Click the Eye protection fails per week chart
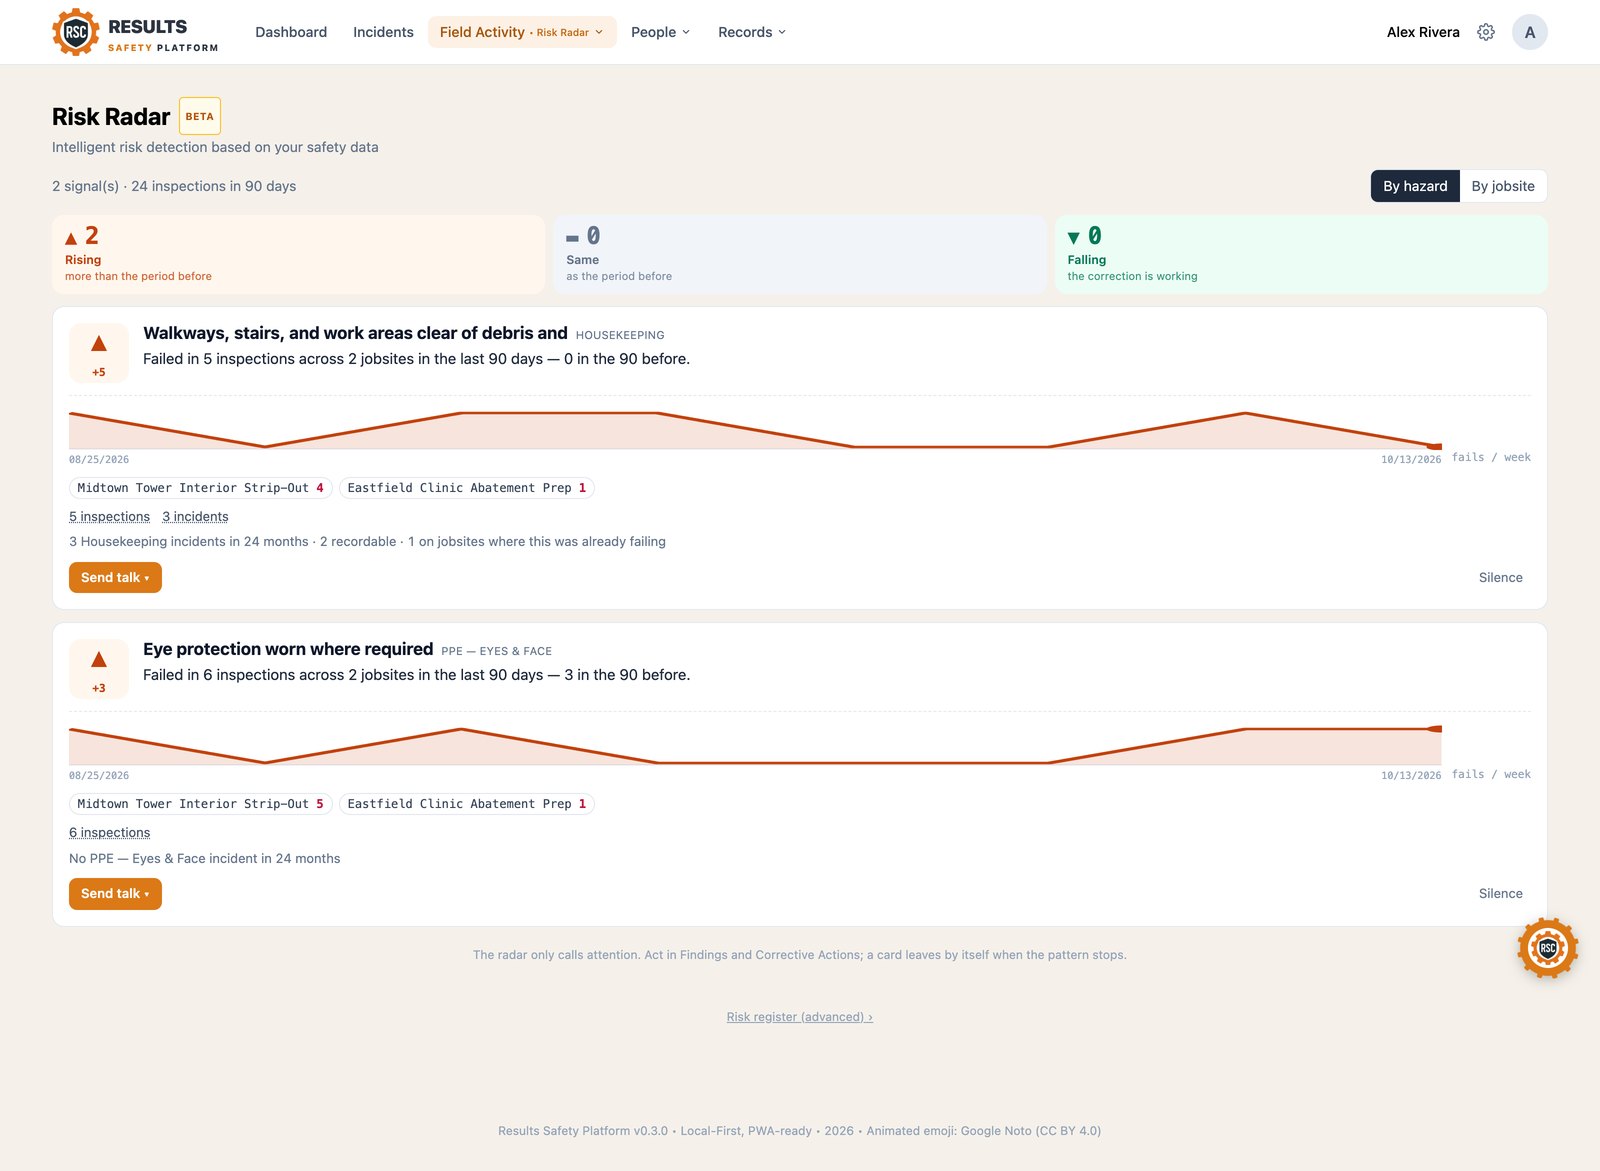The width and height of the screenshot is (1600, 1171). [755, 746]
